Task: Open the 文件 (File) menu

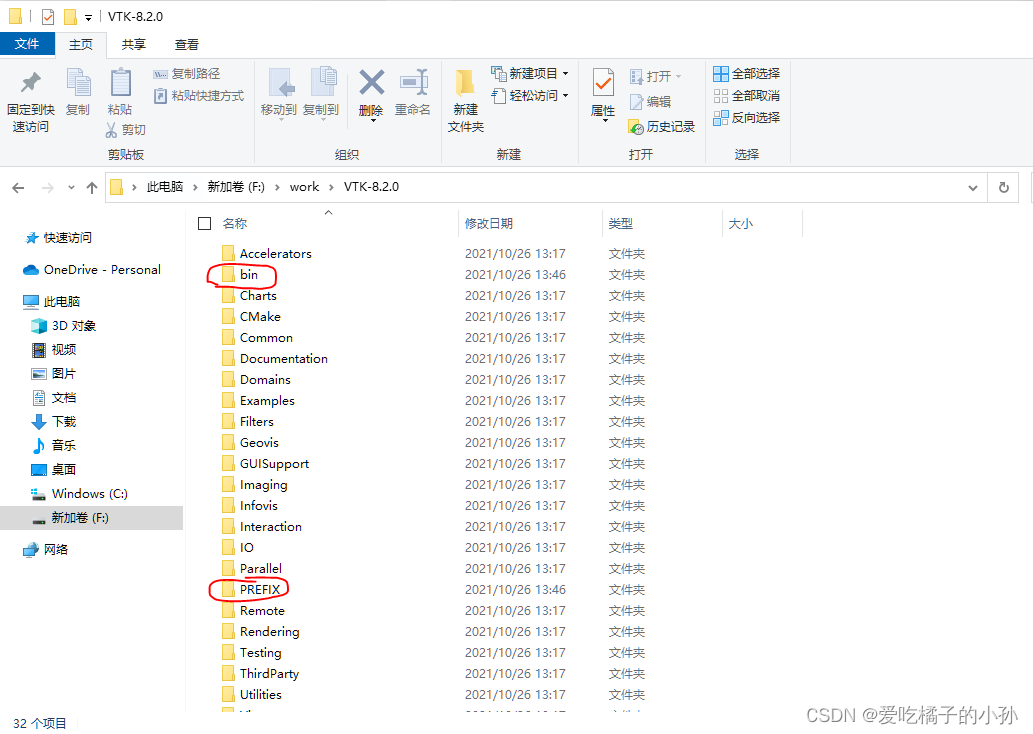Action: 29,44
